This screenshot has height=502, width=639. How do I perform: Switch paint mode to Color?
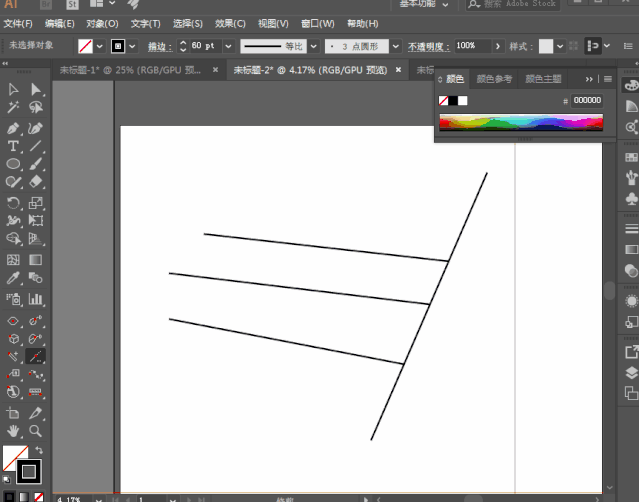point(10,497)
